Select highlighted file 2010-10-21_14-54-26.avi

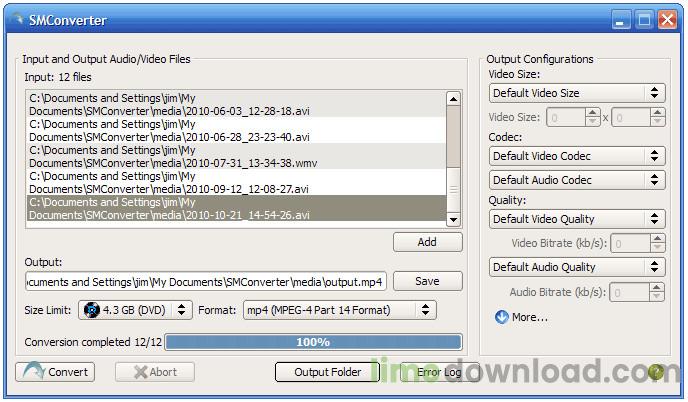(236, 208)
